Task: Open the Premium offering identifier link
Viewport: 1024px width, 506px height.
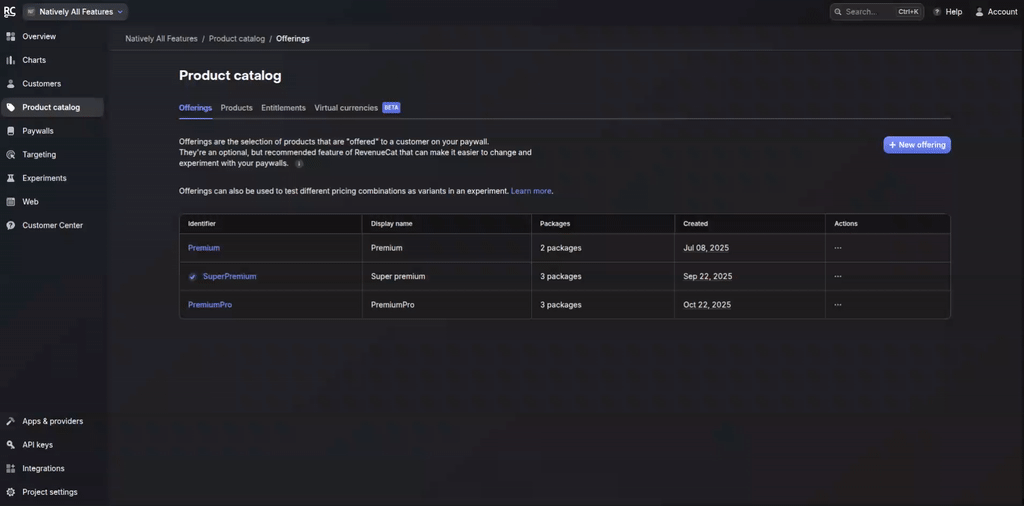Action: tap(204, 248)
